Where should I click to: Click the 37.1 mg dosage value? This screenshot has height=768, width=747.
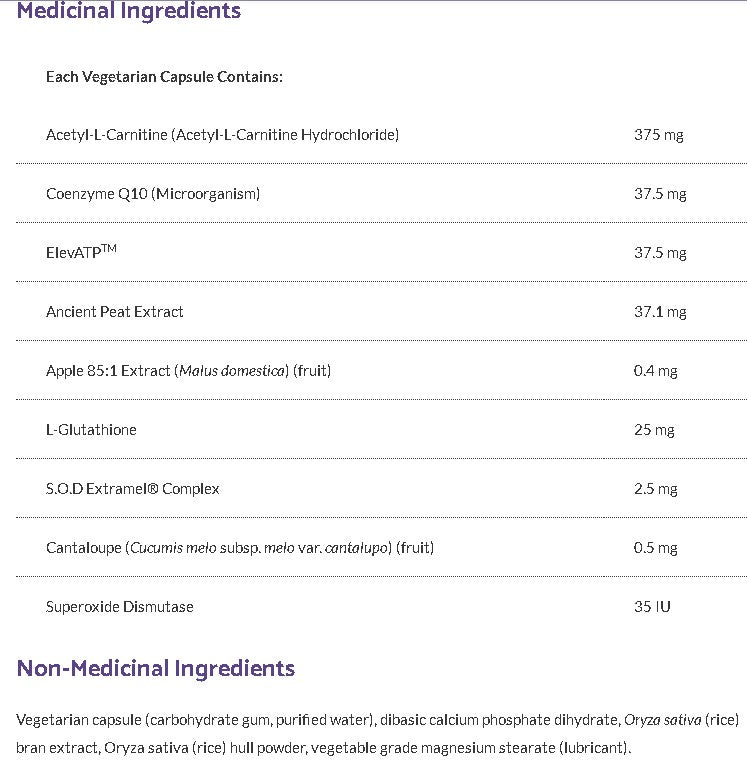pyautogui.click(x=660, y=312)
